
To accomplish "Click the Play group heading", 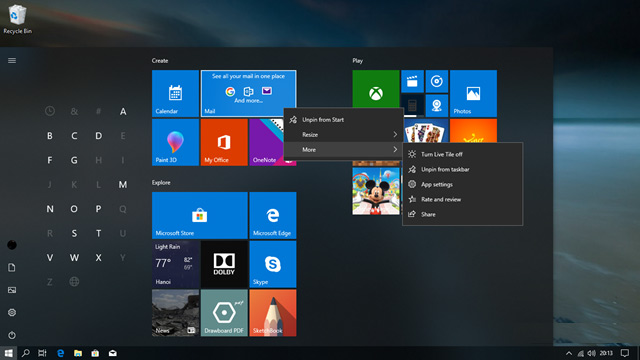I will [358, 60].
